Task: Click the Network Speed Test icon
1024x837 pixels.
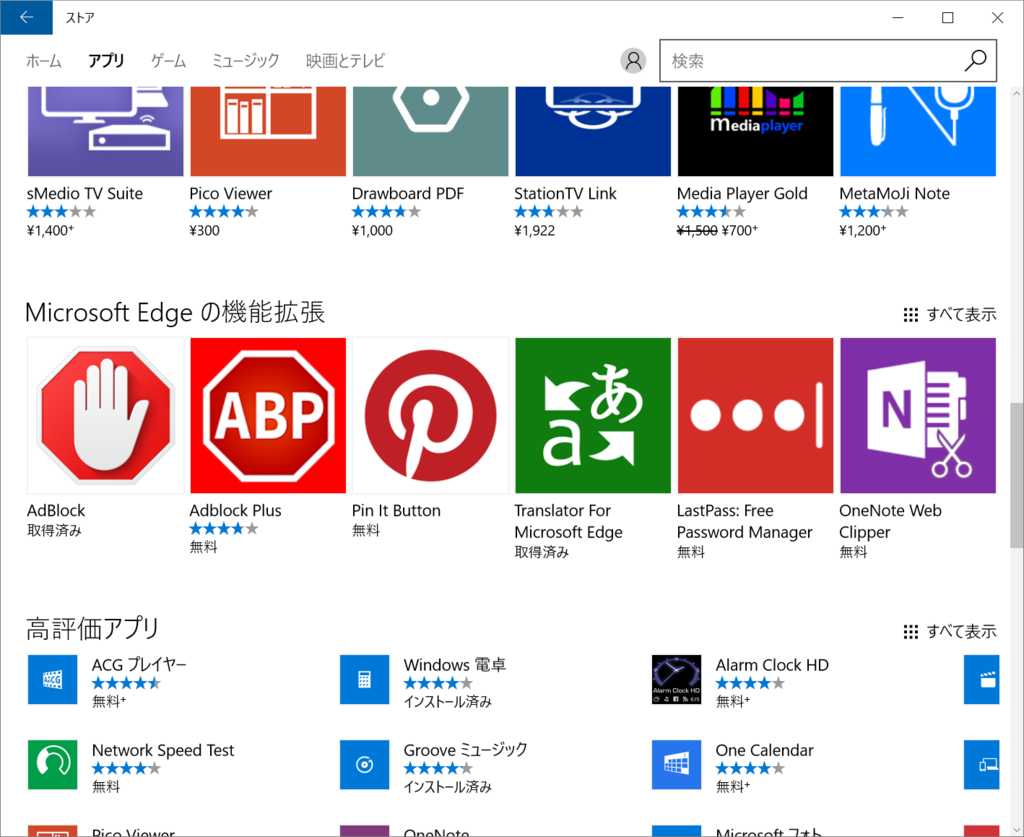Action: coord(52,765)
